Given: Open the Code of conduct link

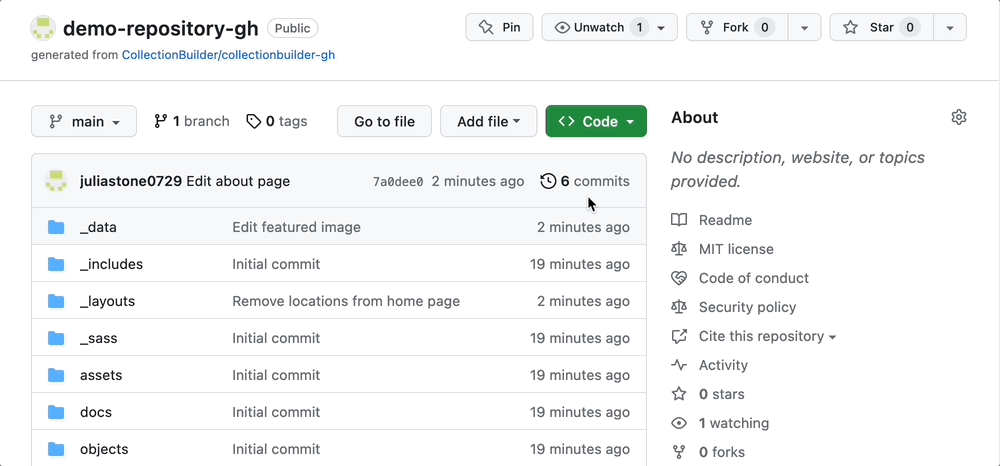Looking at the screenshot, I should [754, 278].
